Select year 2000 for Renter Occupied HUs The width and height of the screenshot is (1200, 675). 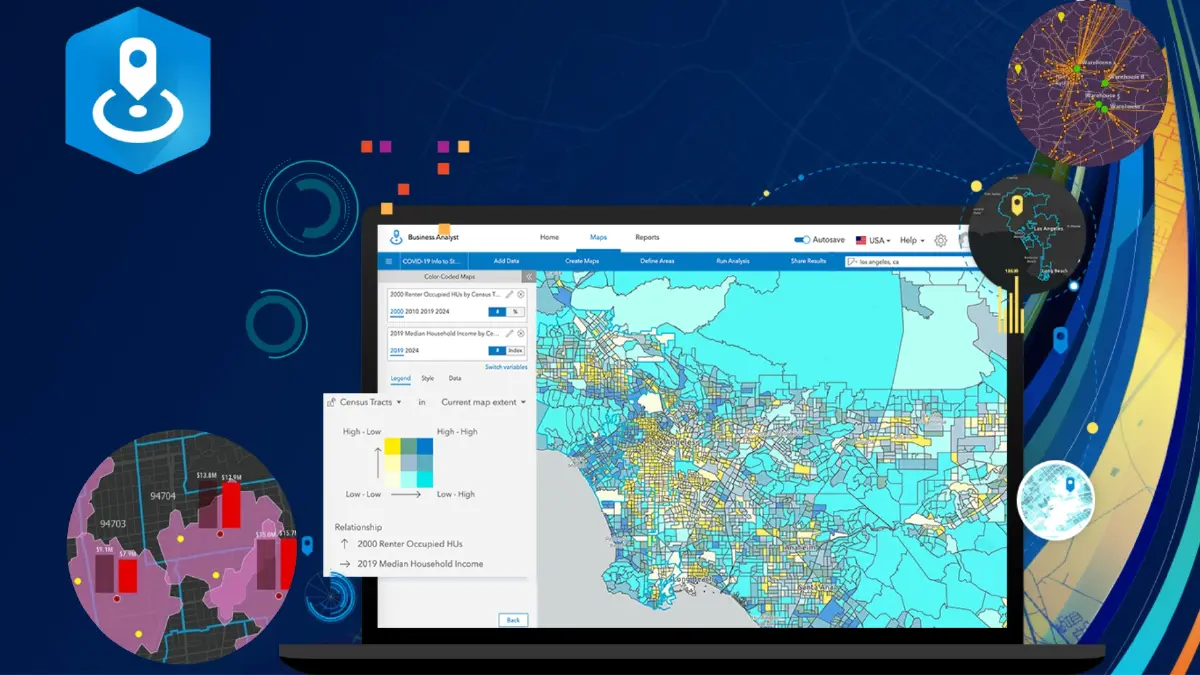396,312
